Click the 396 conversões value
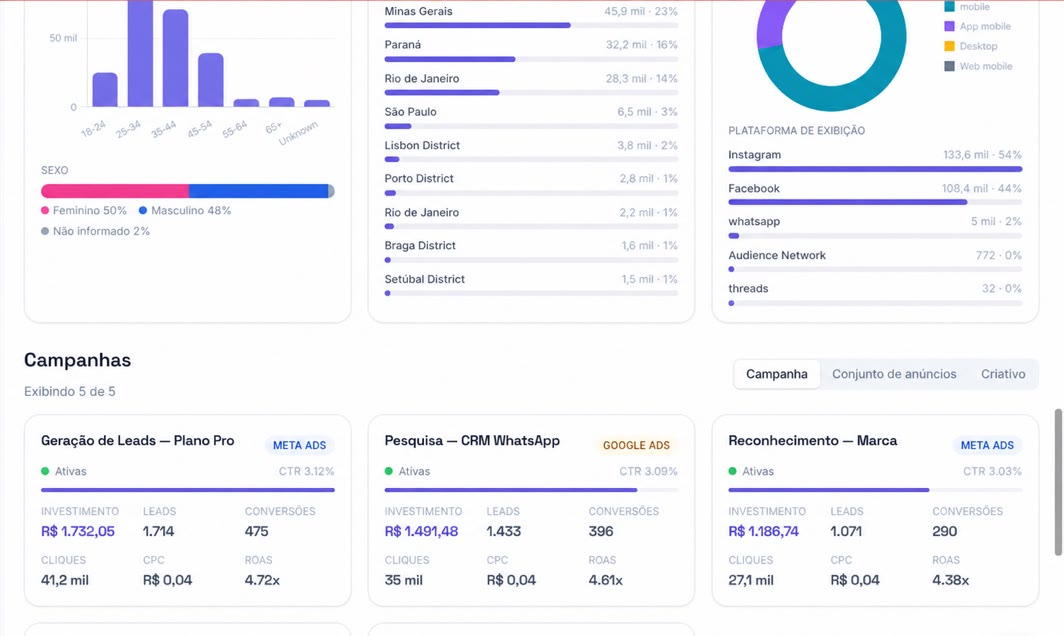This screenshot has height=636, width=1064. [601, 531]
